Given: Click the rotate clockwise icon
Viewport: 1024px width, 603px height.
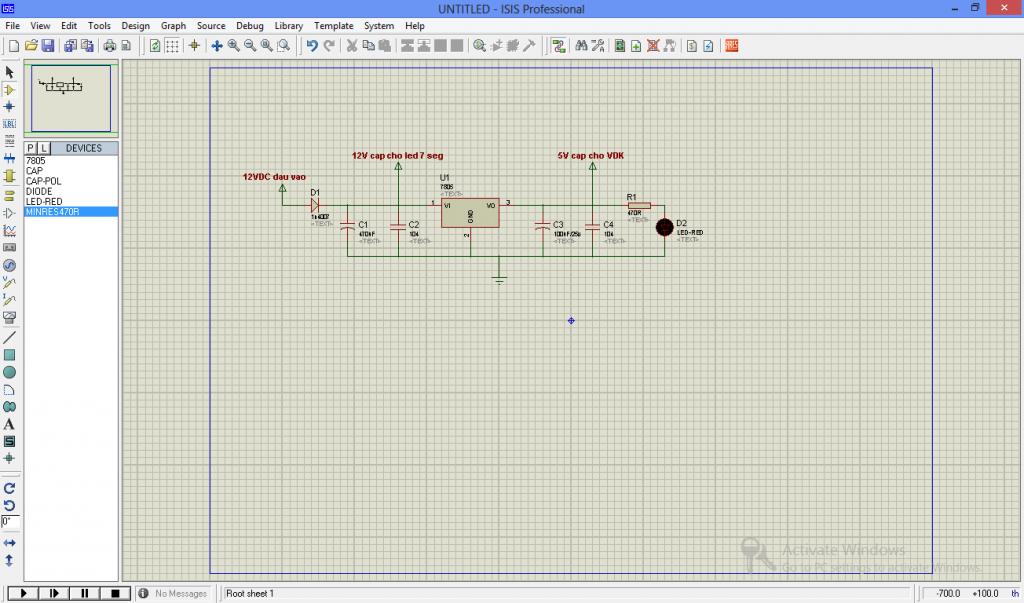Looking at the screenshot, I should [10, 488].
